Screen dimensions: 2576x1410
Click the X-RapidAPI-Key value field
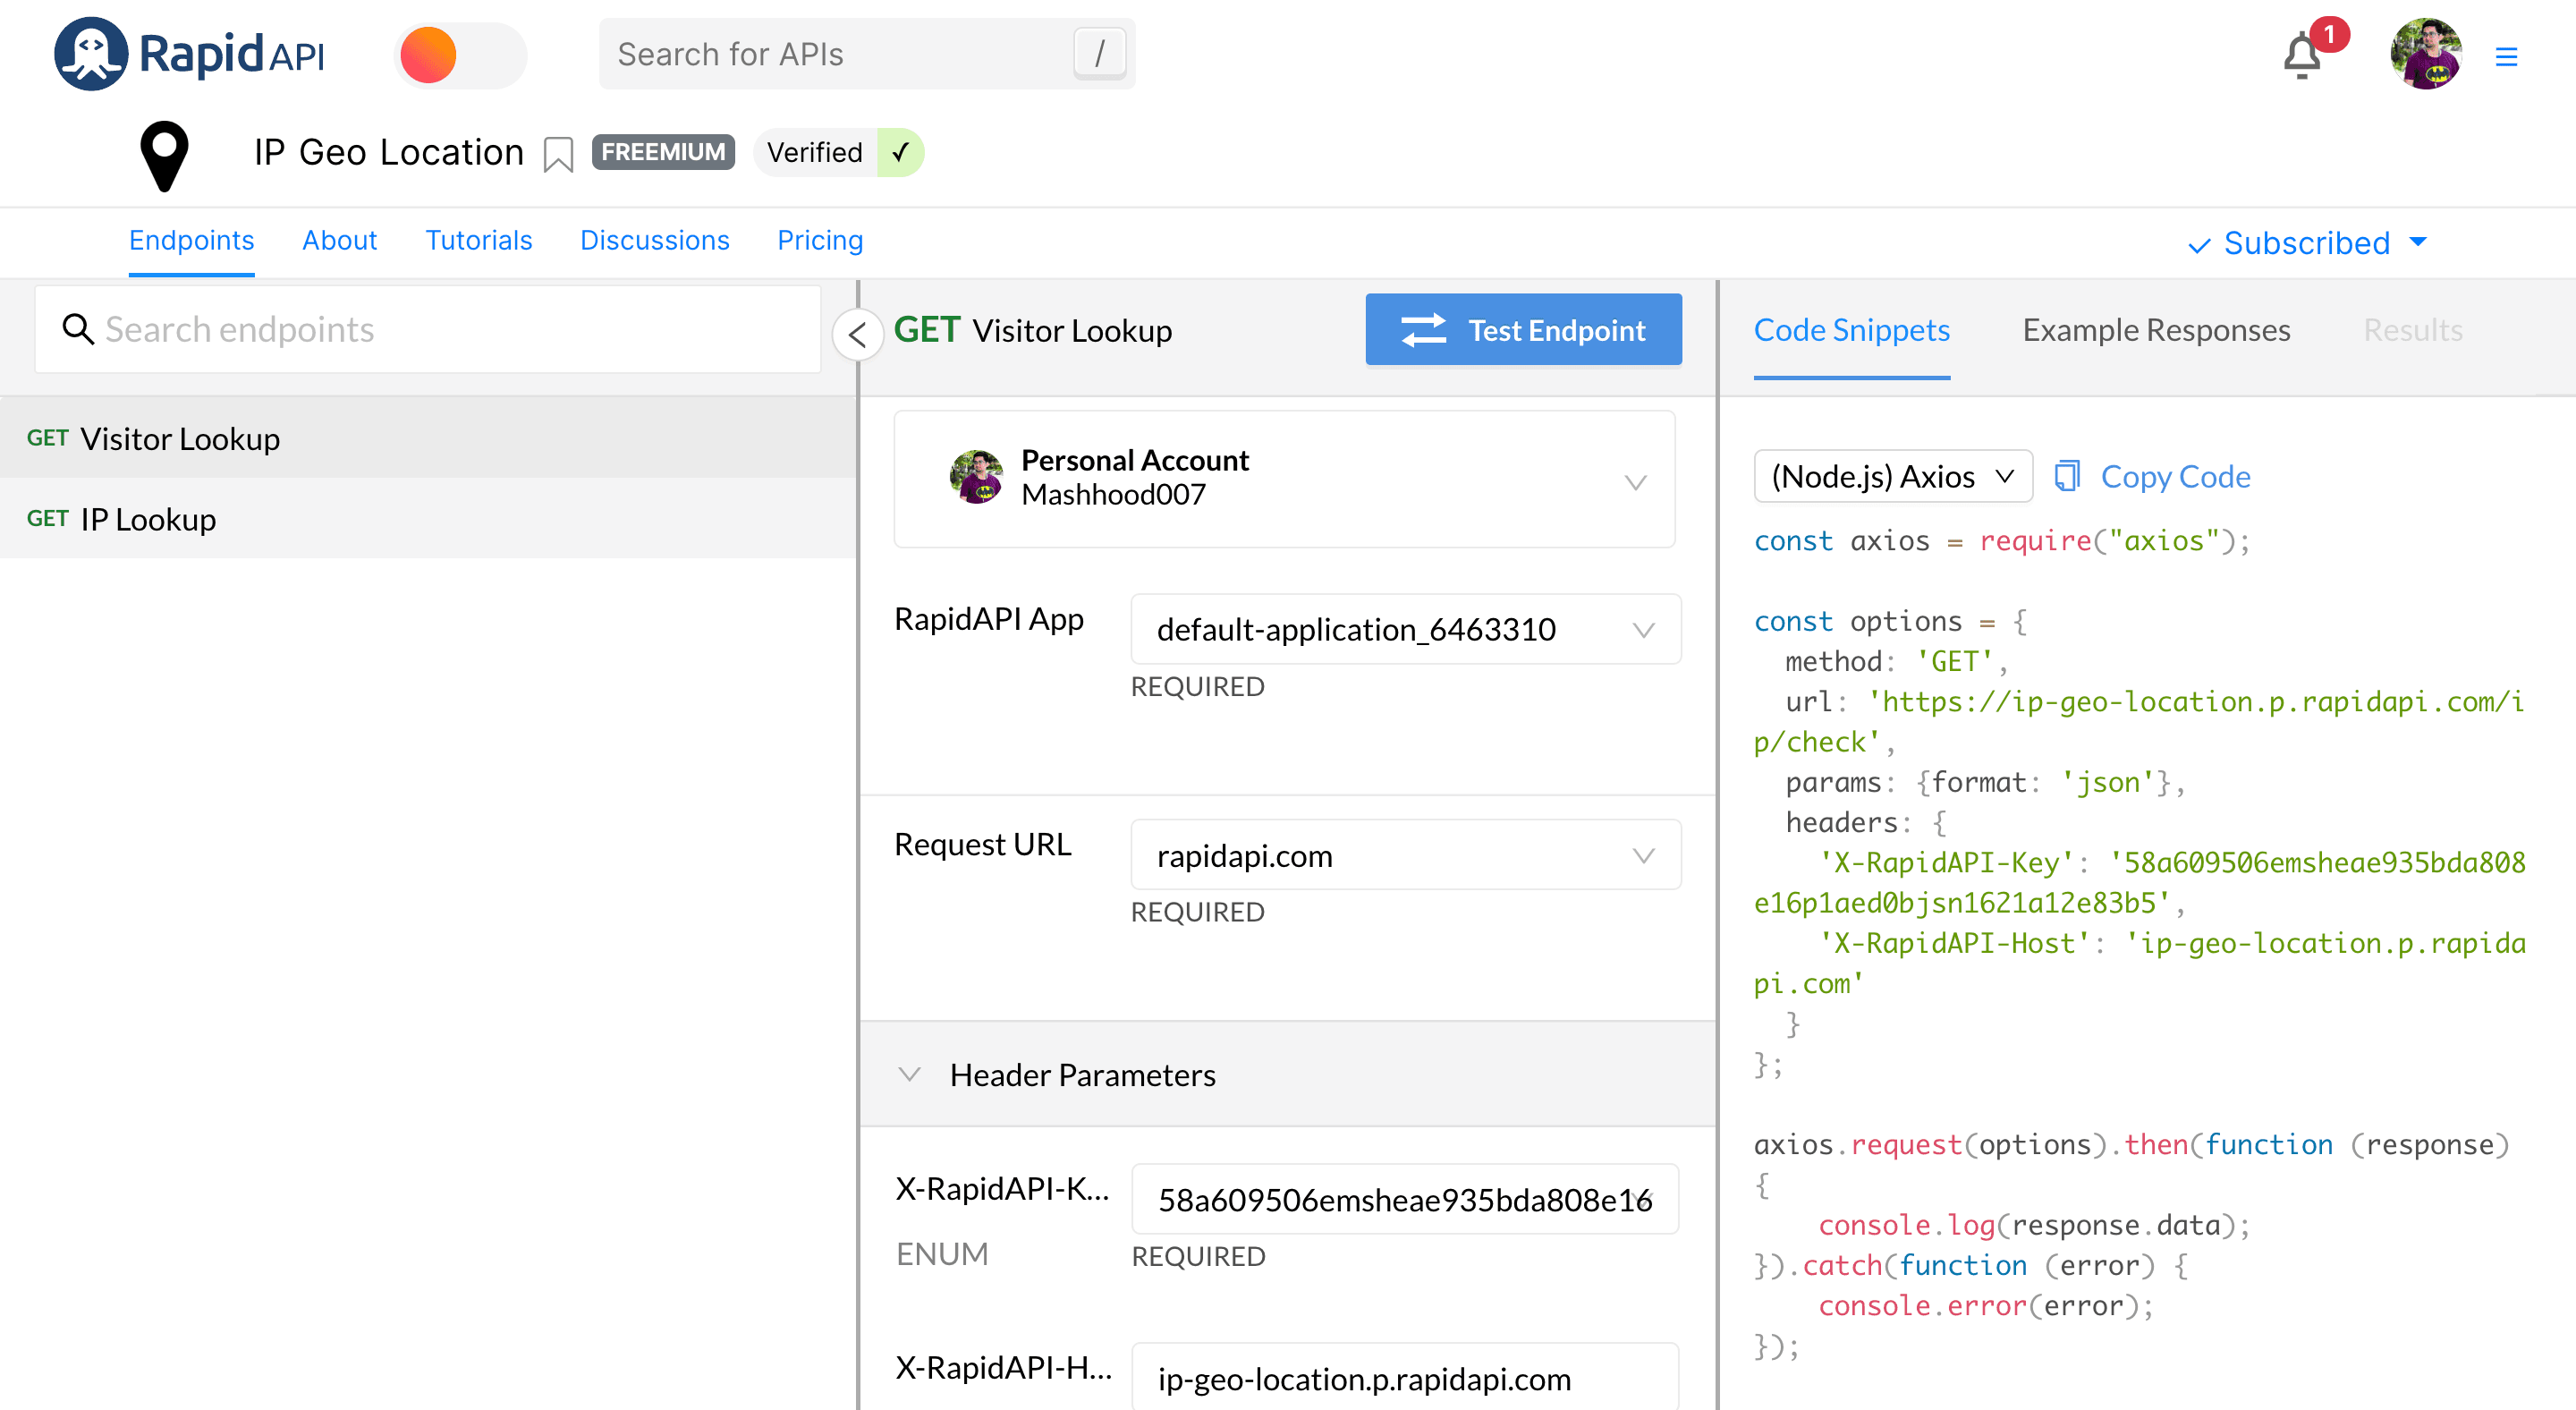1404,1199
